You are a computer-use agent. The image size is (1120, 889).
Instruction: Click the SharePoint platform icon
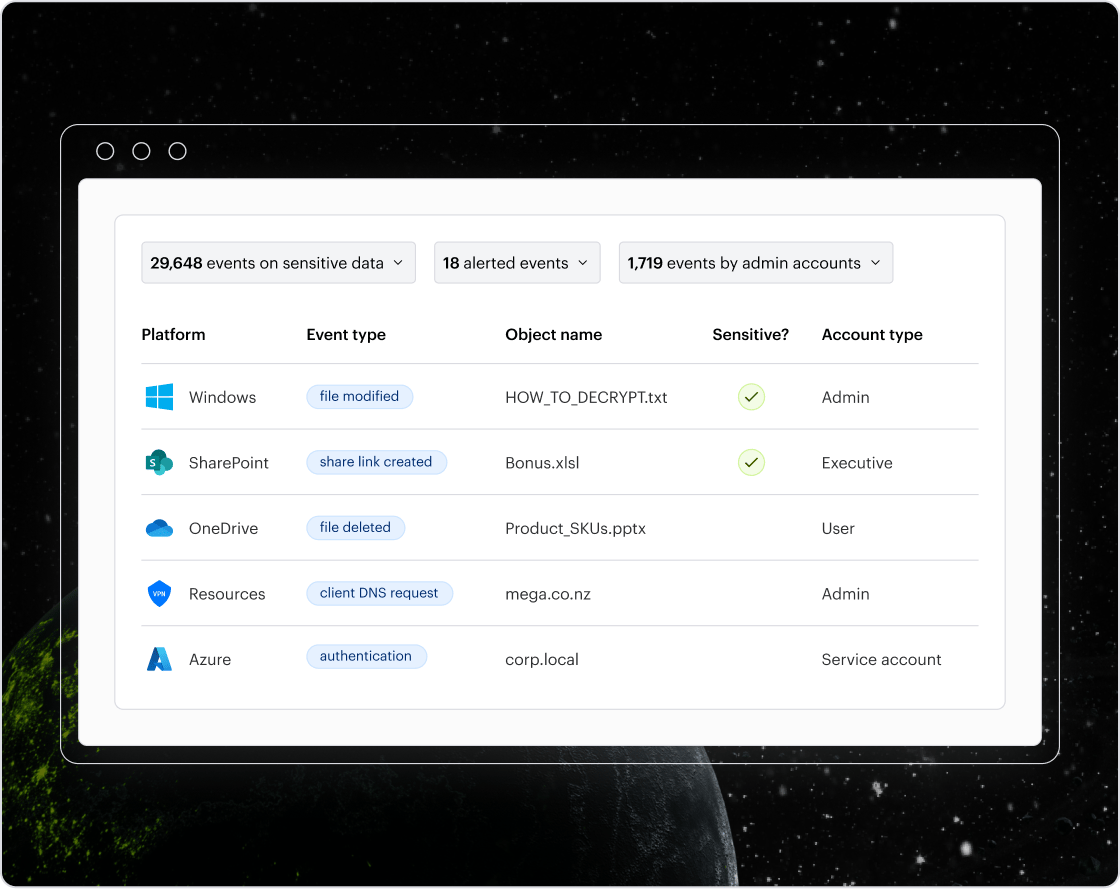pyautogui.click(x=159, y=463)
